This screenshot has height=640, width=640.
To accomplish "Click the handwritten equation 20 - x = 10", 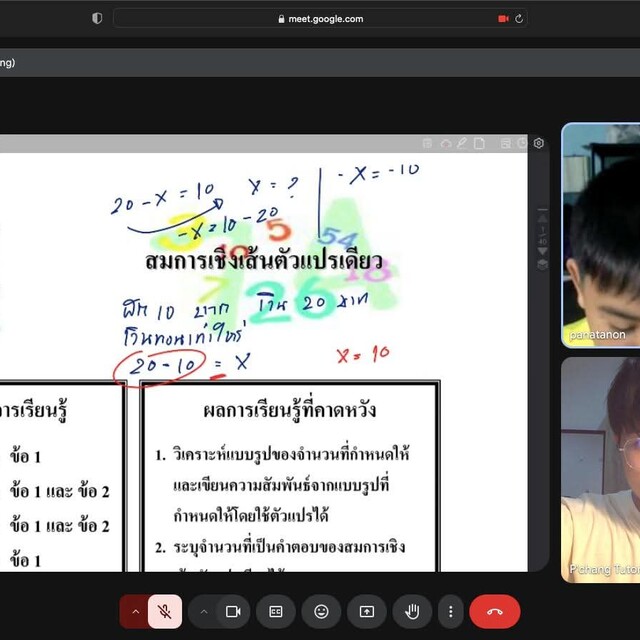I will (163, 198).
